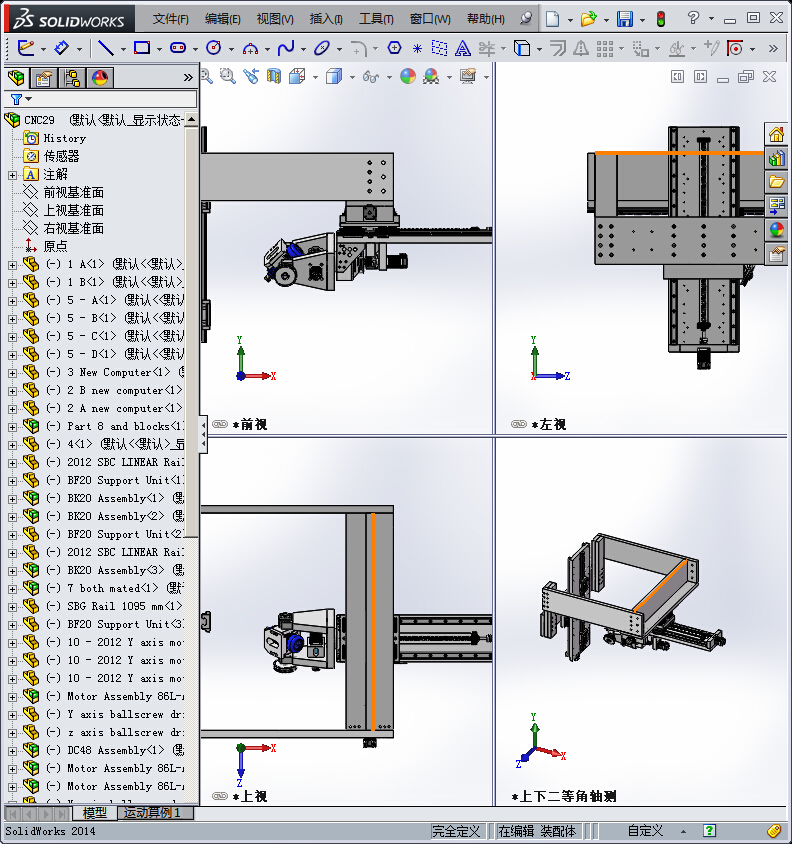The image size is (792, 844).
Task: Open the Line tool dropdown arrow
Action: [123, 50]
